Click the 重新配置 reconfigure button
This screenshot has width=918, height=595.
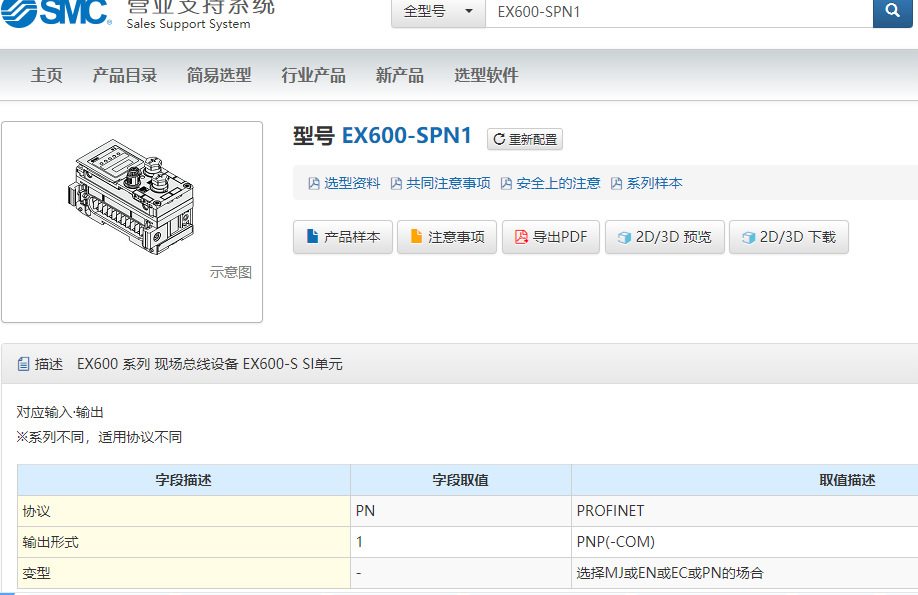pos(525,139)
